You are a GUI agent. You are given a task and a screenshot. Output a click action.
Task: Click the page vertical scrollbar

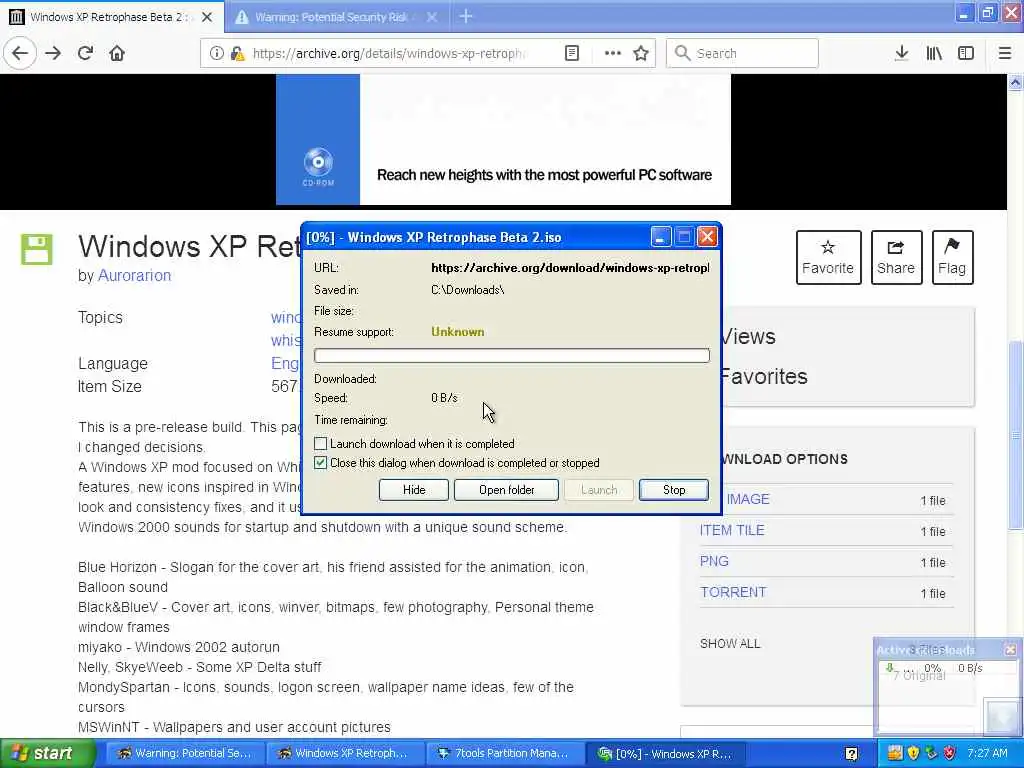coord(1015,434)
